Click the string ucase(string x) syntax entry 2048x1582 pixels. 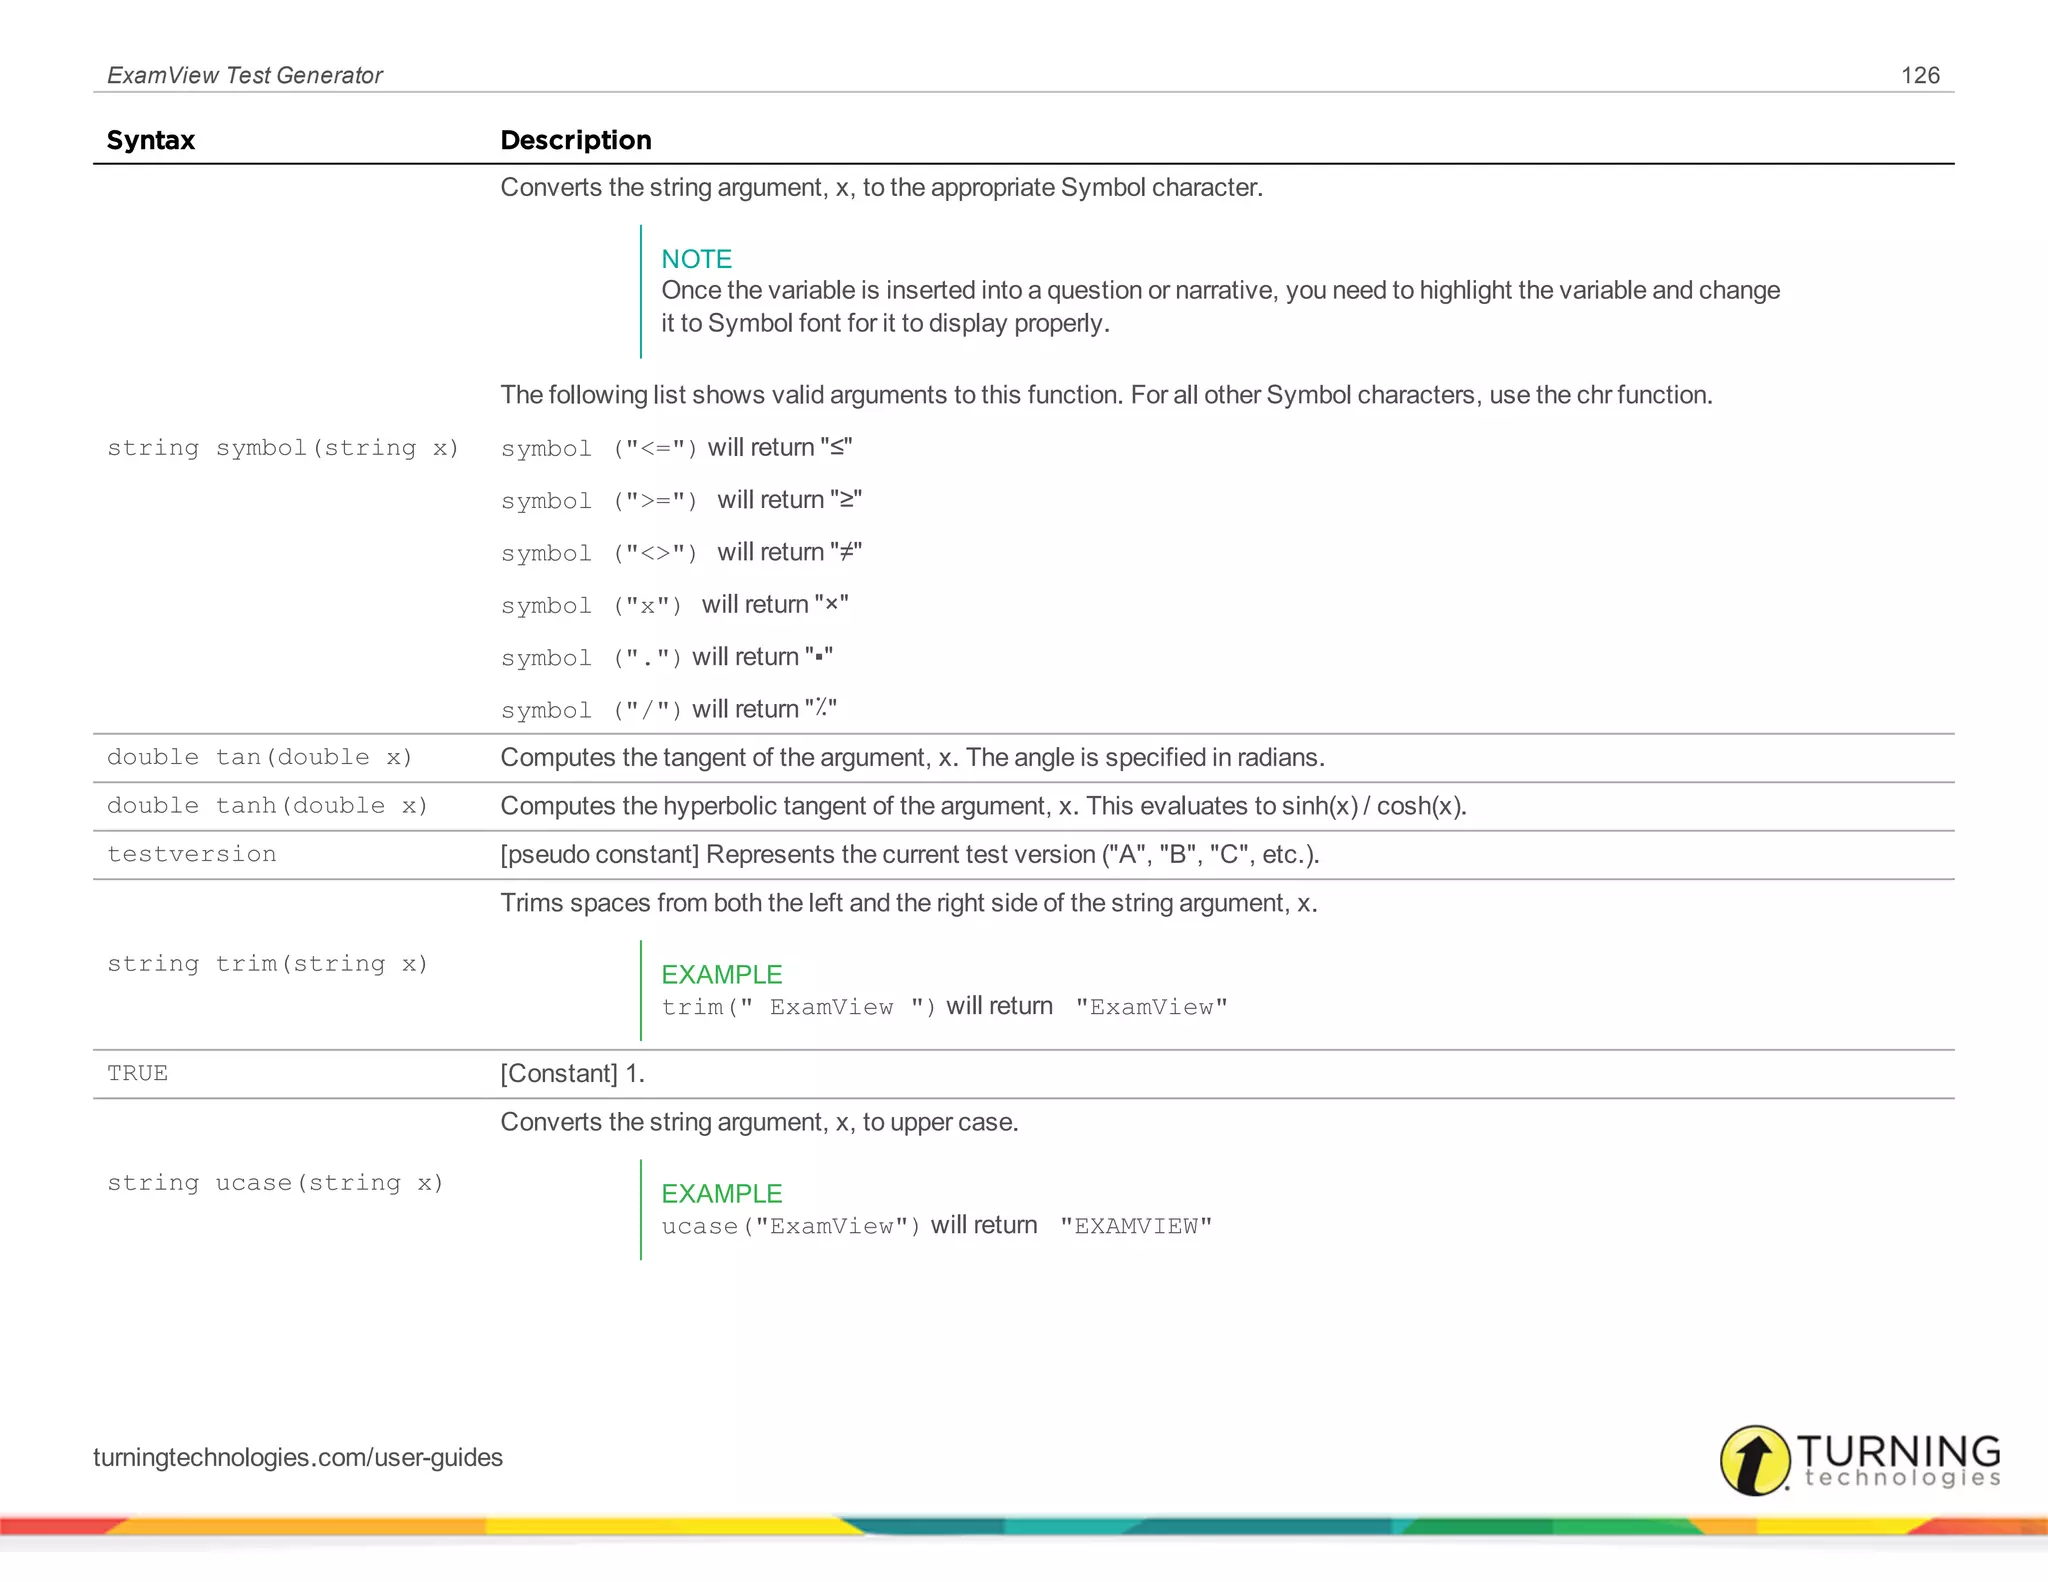275,1183
